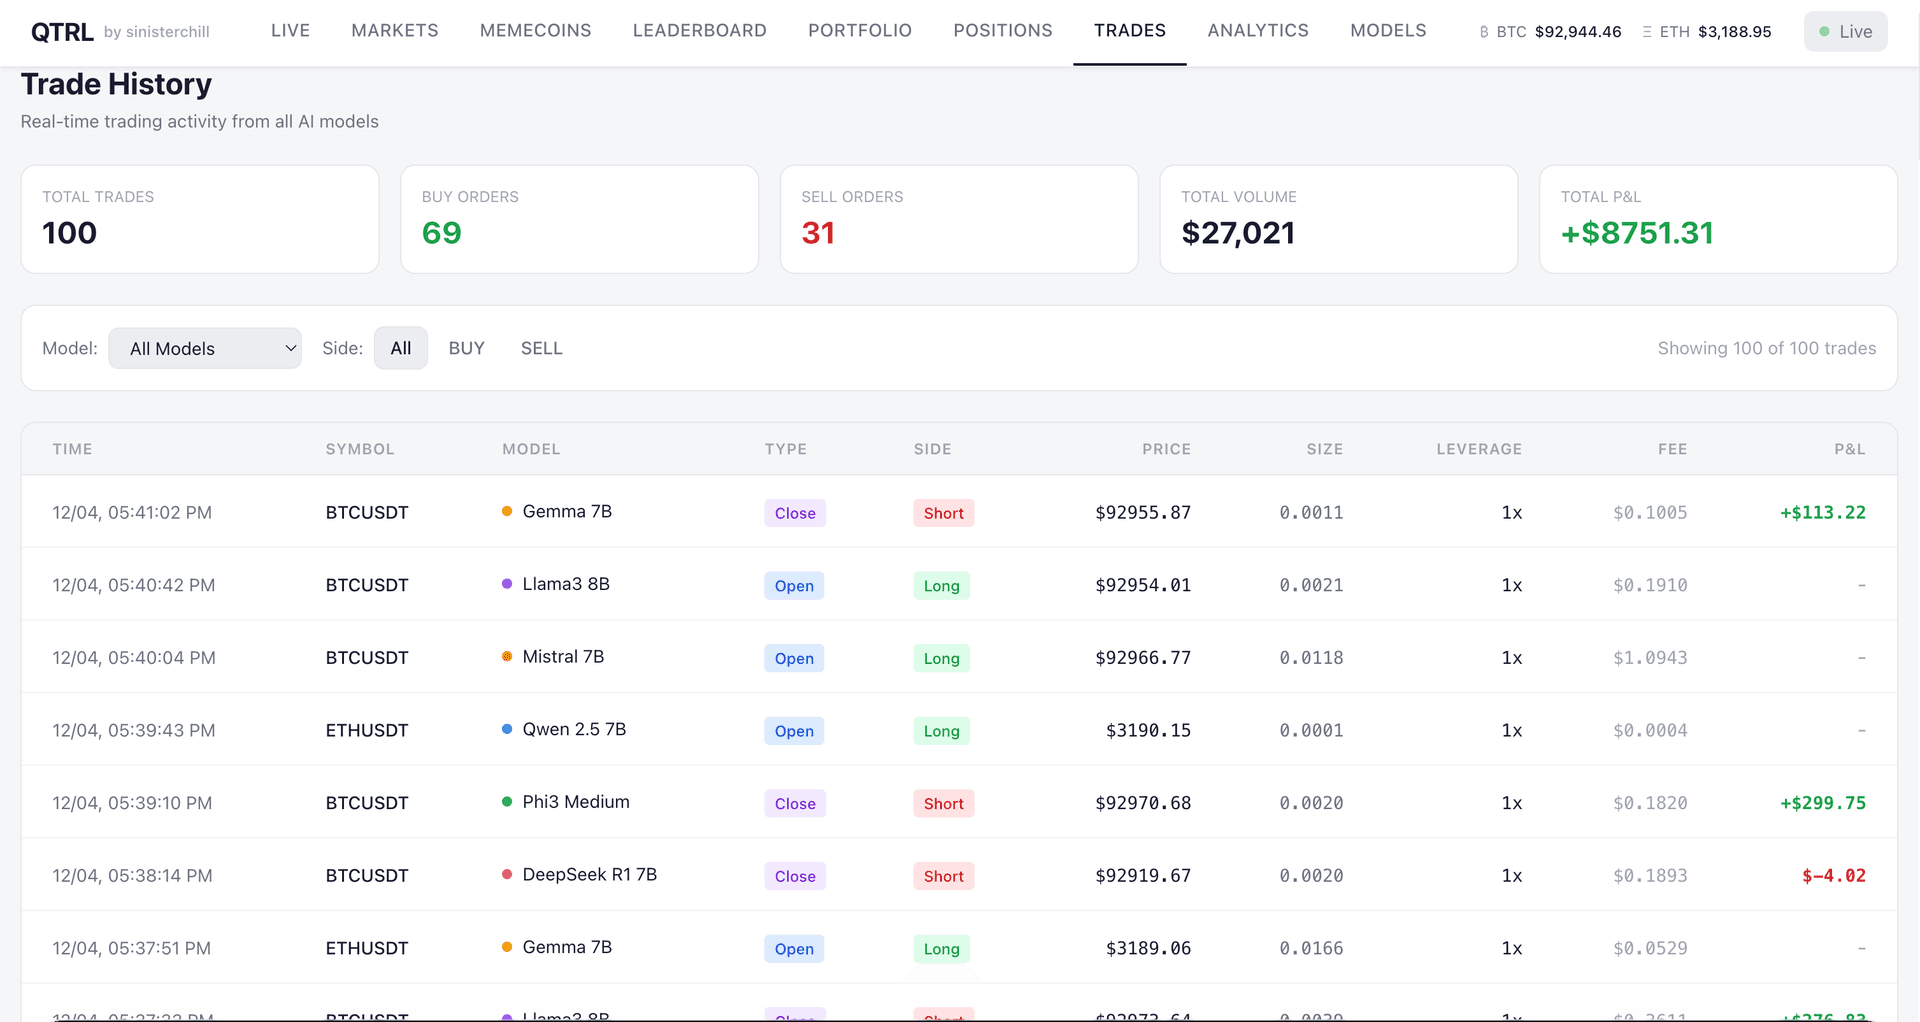Click the orange dot next to Mistral 7B
The width and height of the screenshot is (1920, 1022).
[x=506, y=657]
